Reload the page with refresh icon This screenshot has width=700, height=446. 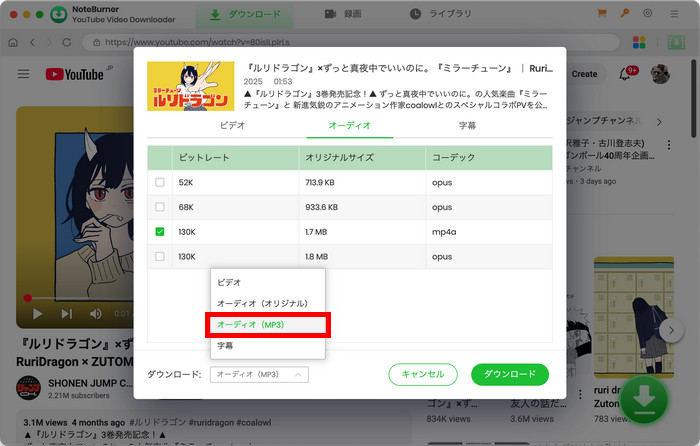(67, 42)
